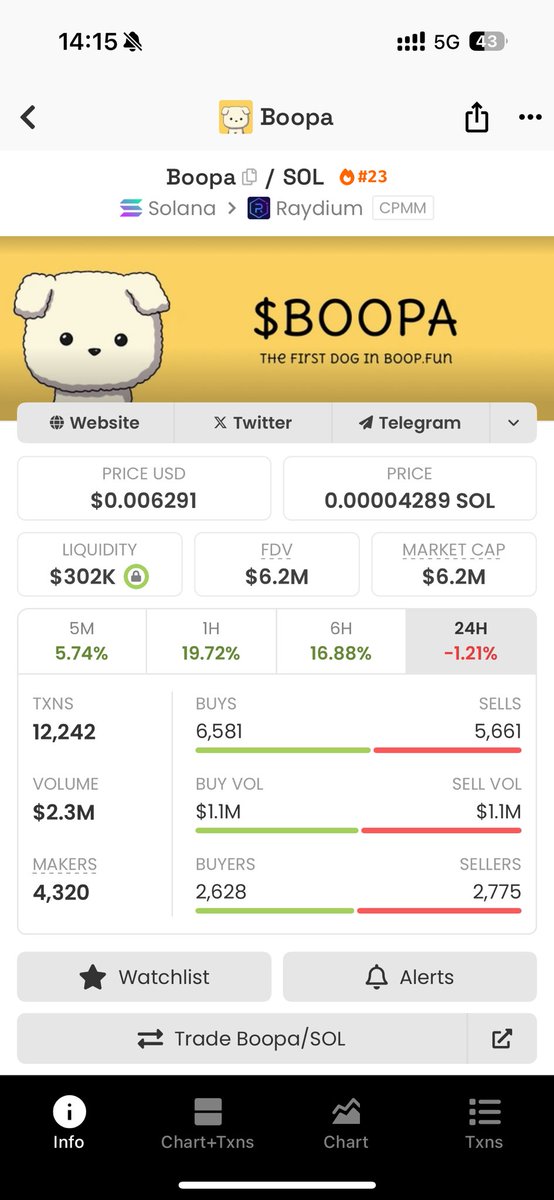
Task: Switch to Txns tab
Action: click(x=484, y=1124)
